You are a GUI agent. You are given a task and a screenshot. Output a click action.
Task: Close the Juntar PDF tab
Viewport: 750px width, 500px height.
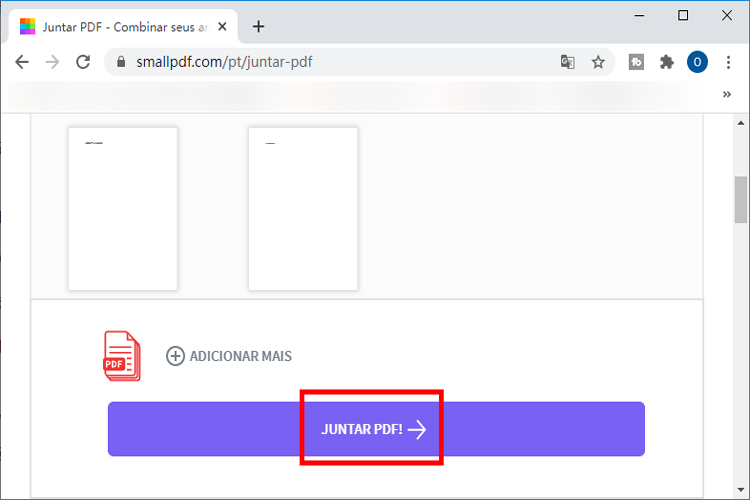click(x=222, y=27)
